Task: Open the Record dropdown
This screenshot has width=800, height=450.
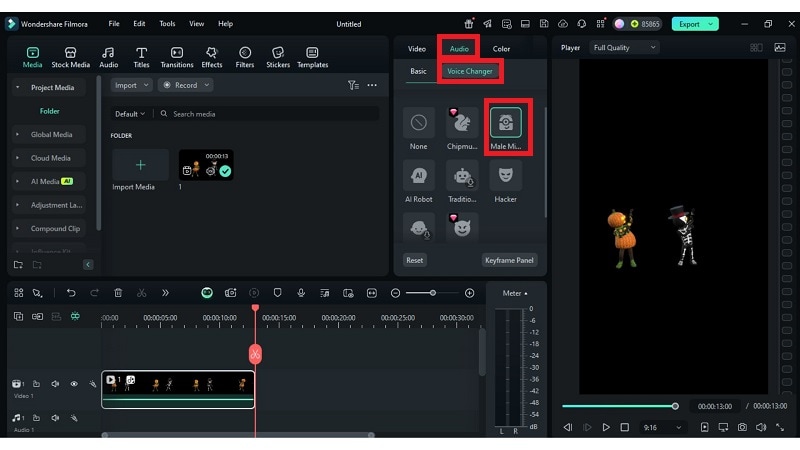Action: click(186, 85)
